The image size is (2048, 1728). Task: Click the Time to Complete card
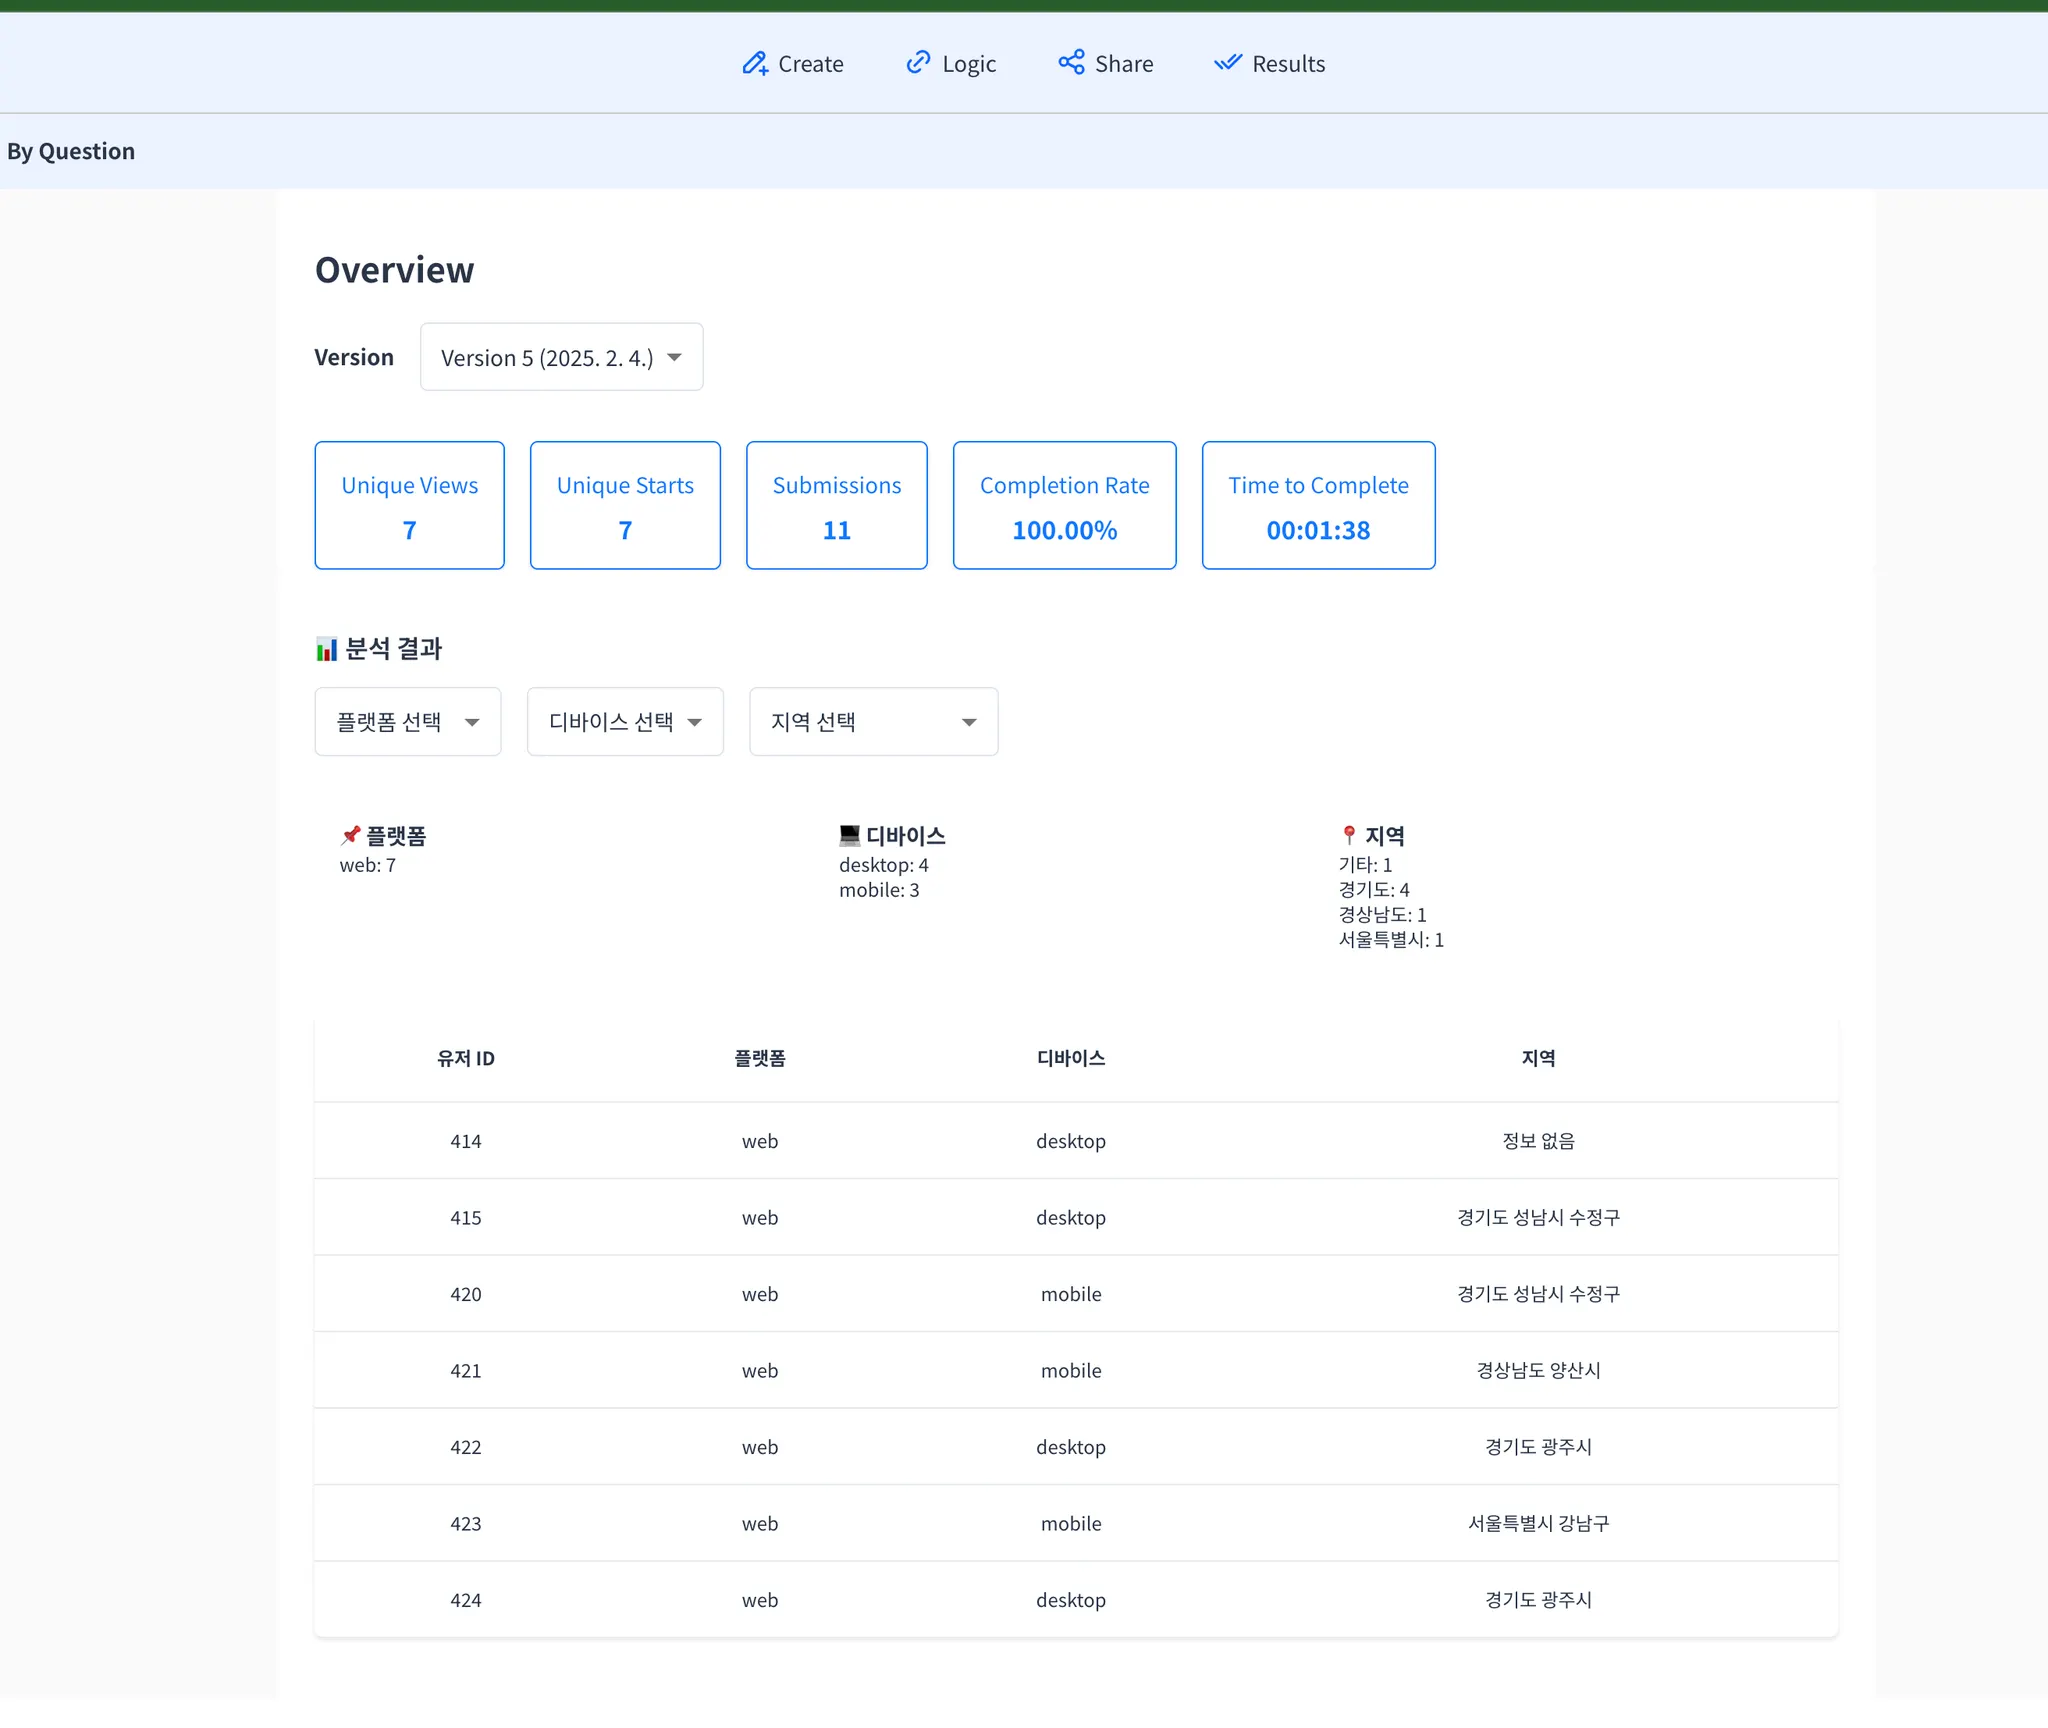[x=1318, y=506]
